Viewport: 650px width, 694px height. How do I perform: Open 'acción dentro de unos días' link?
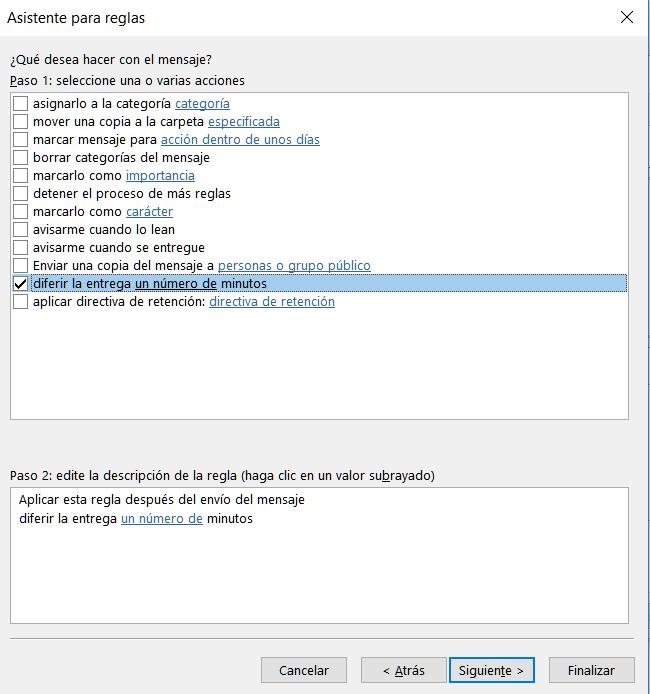tap(240, 140)
